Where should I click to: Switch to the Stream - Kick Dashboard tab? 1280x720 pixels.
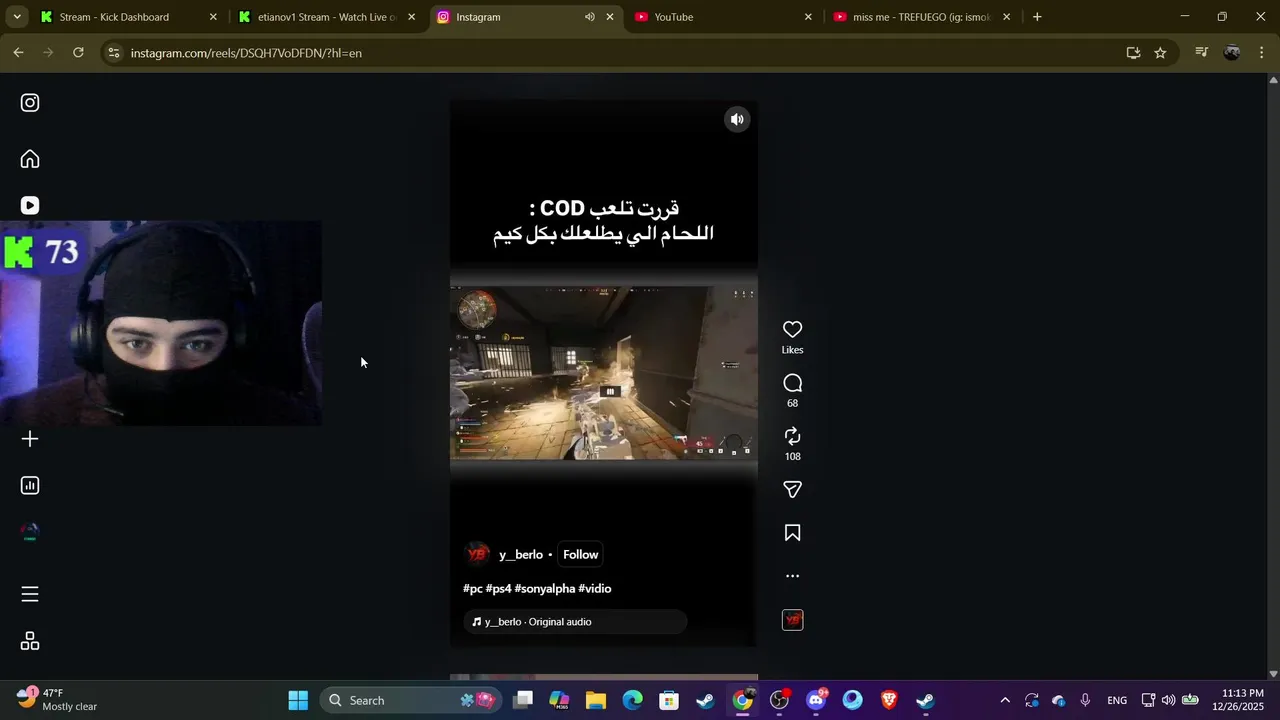pyautogui.click(x=126, y=17)
